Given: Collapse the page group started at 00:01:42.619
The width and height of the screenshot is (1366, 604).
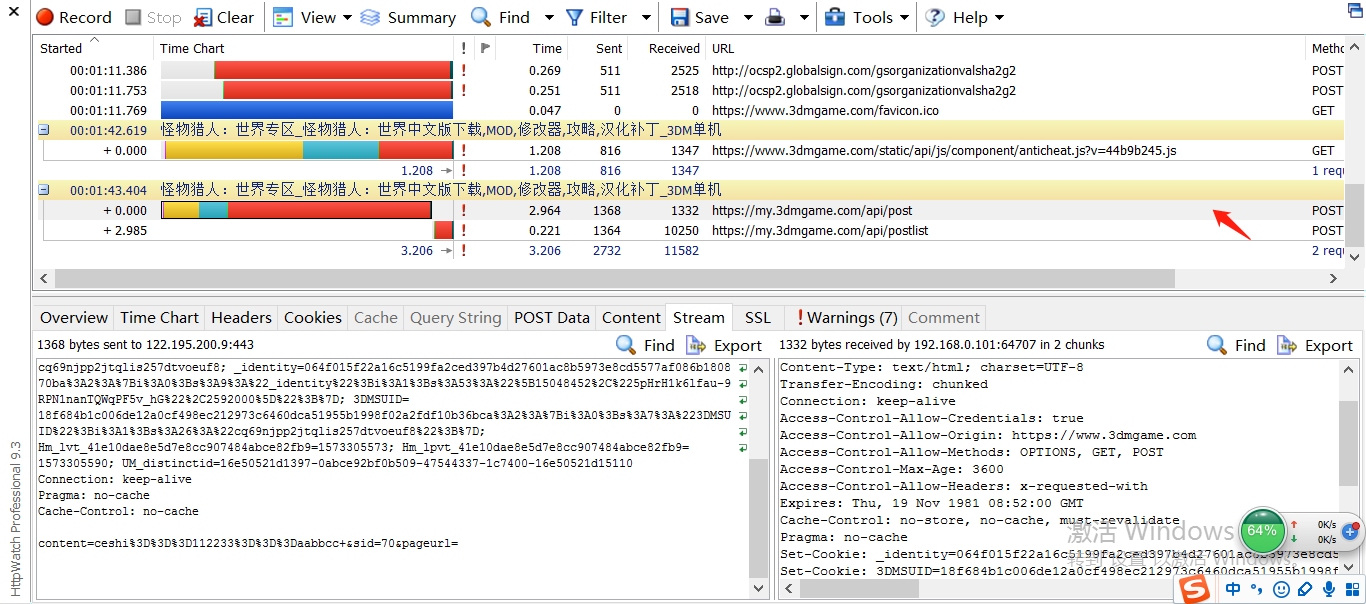Looking at the screenshot, I should point(44,130).
